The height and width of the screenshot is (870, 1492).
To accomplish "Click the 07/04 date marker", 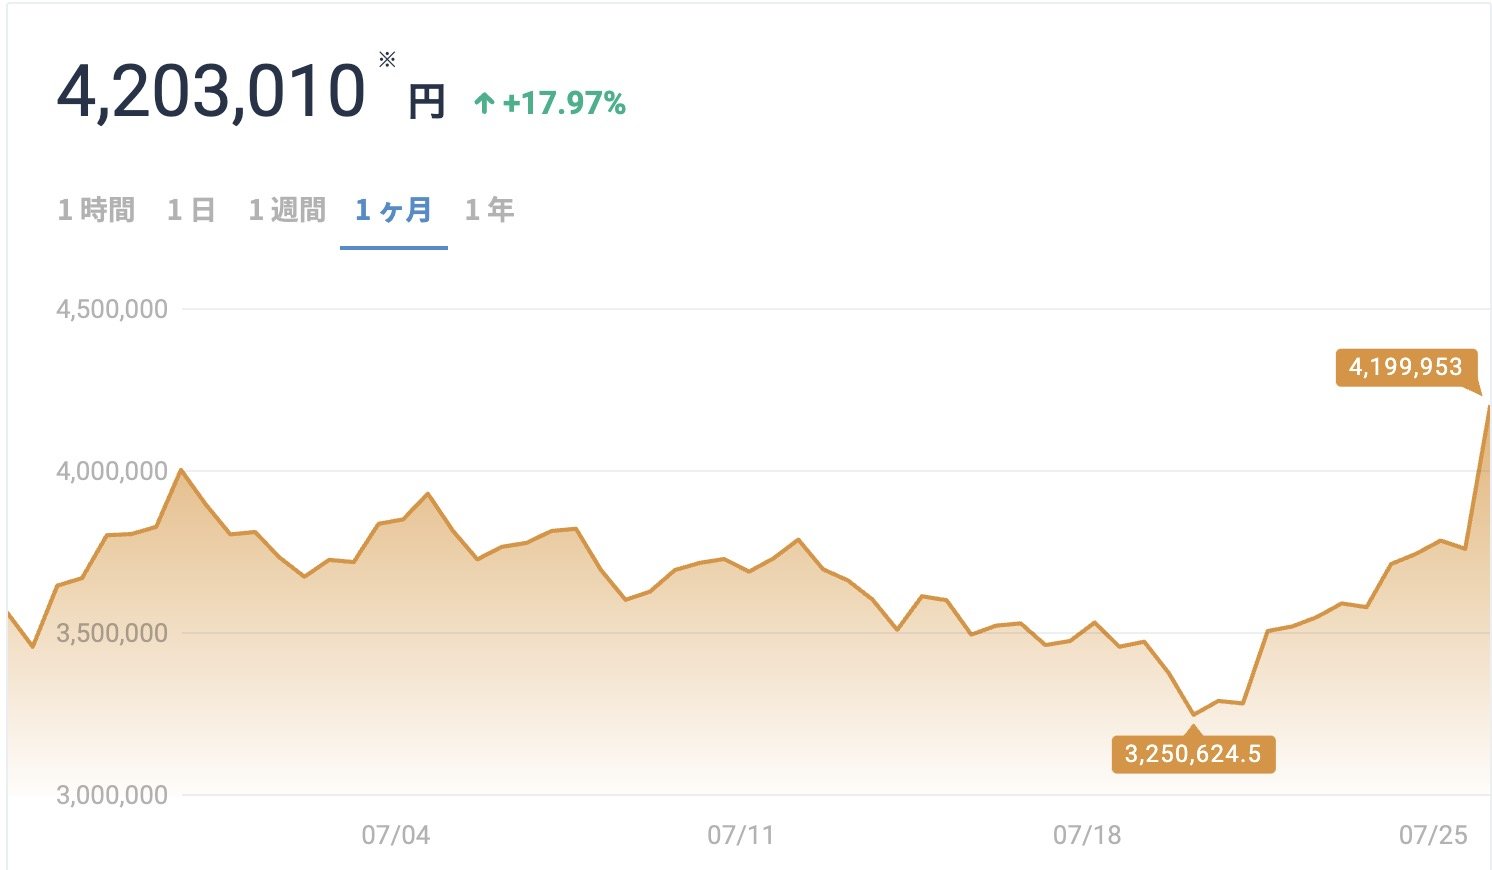I will (x=395, y=831).
